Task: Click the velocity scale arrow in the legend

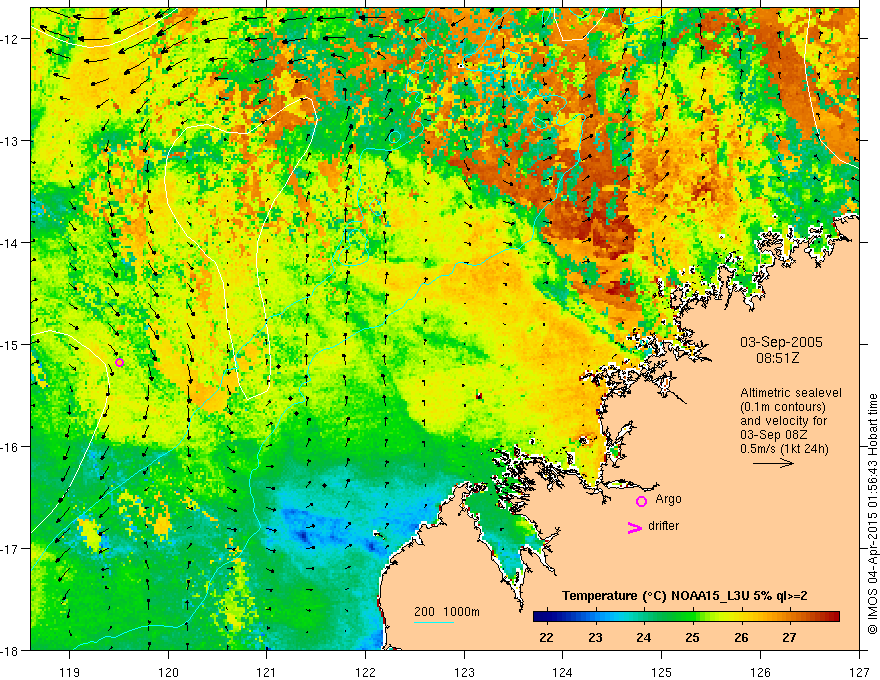Action: tap(773, 463)
